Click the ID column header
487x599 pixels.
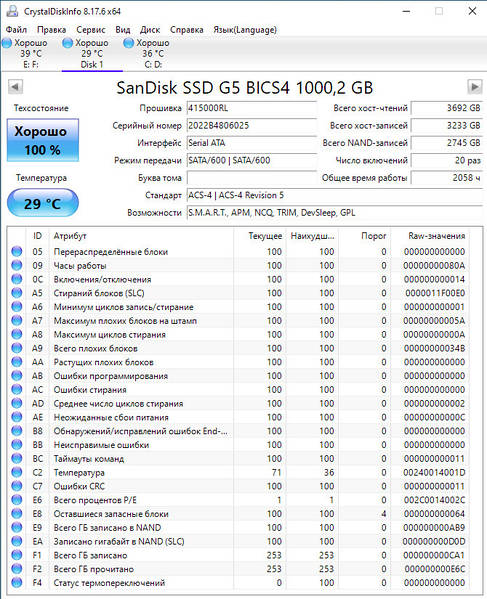coord(37,236)
